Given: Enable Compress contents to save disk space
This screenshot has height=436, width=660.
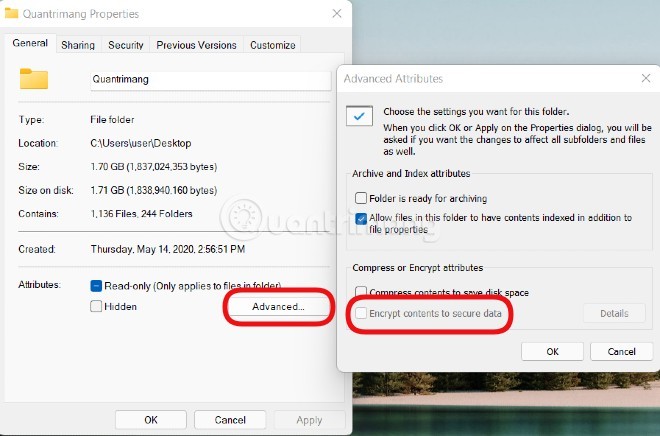Looking at the screenshot, I should pyautogui.click(x=361, y=293).
